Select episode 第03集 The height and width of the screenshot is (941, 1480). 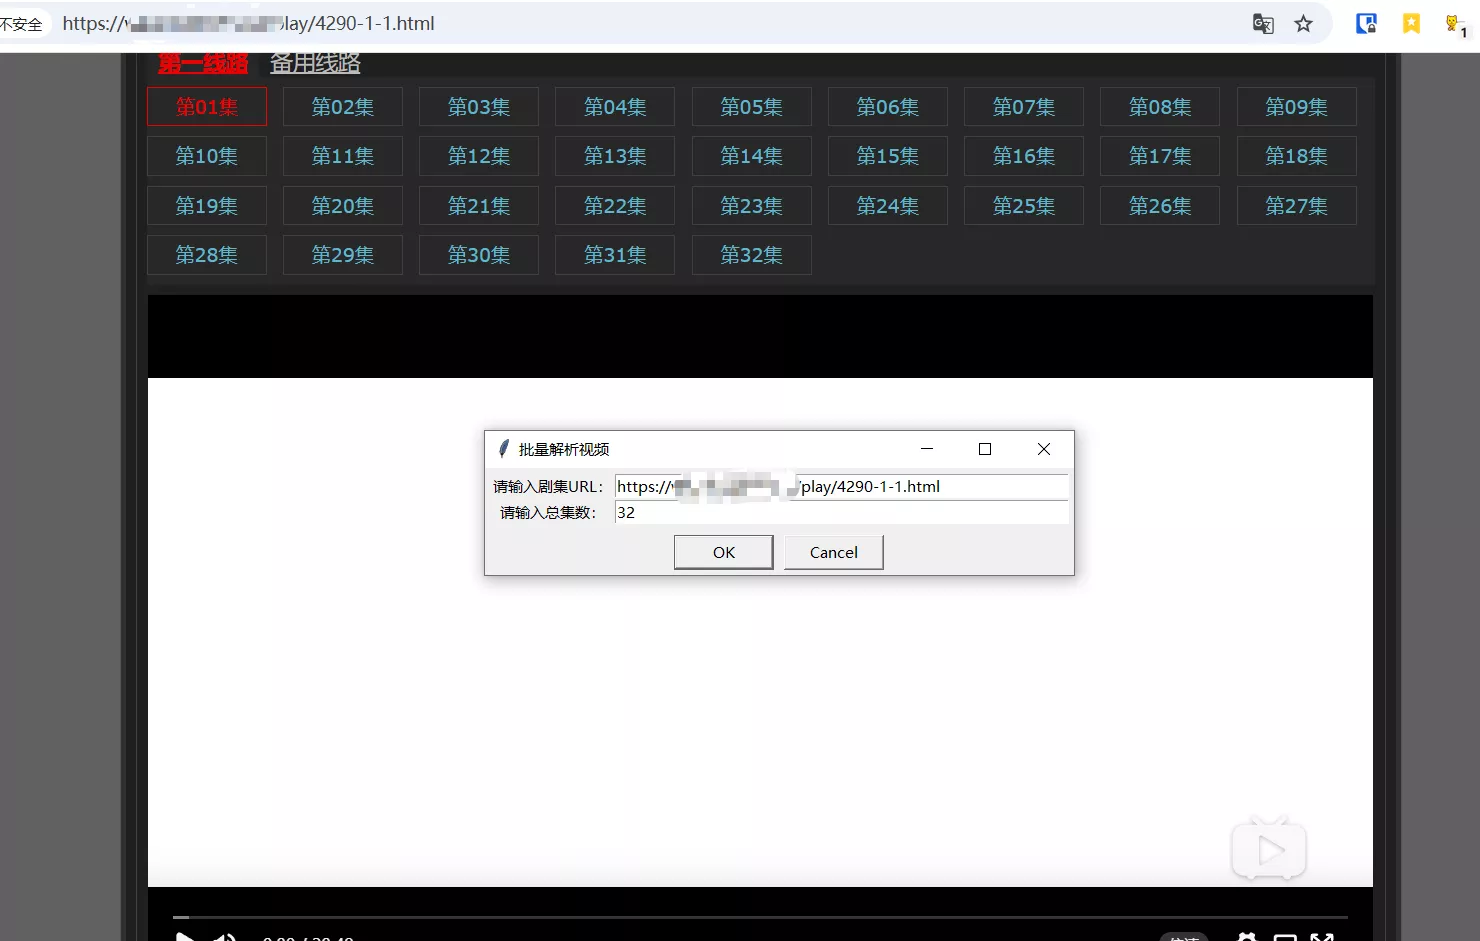pos(479,107)
